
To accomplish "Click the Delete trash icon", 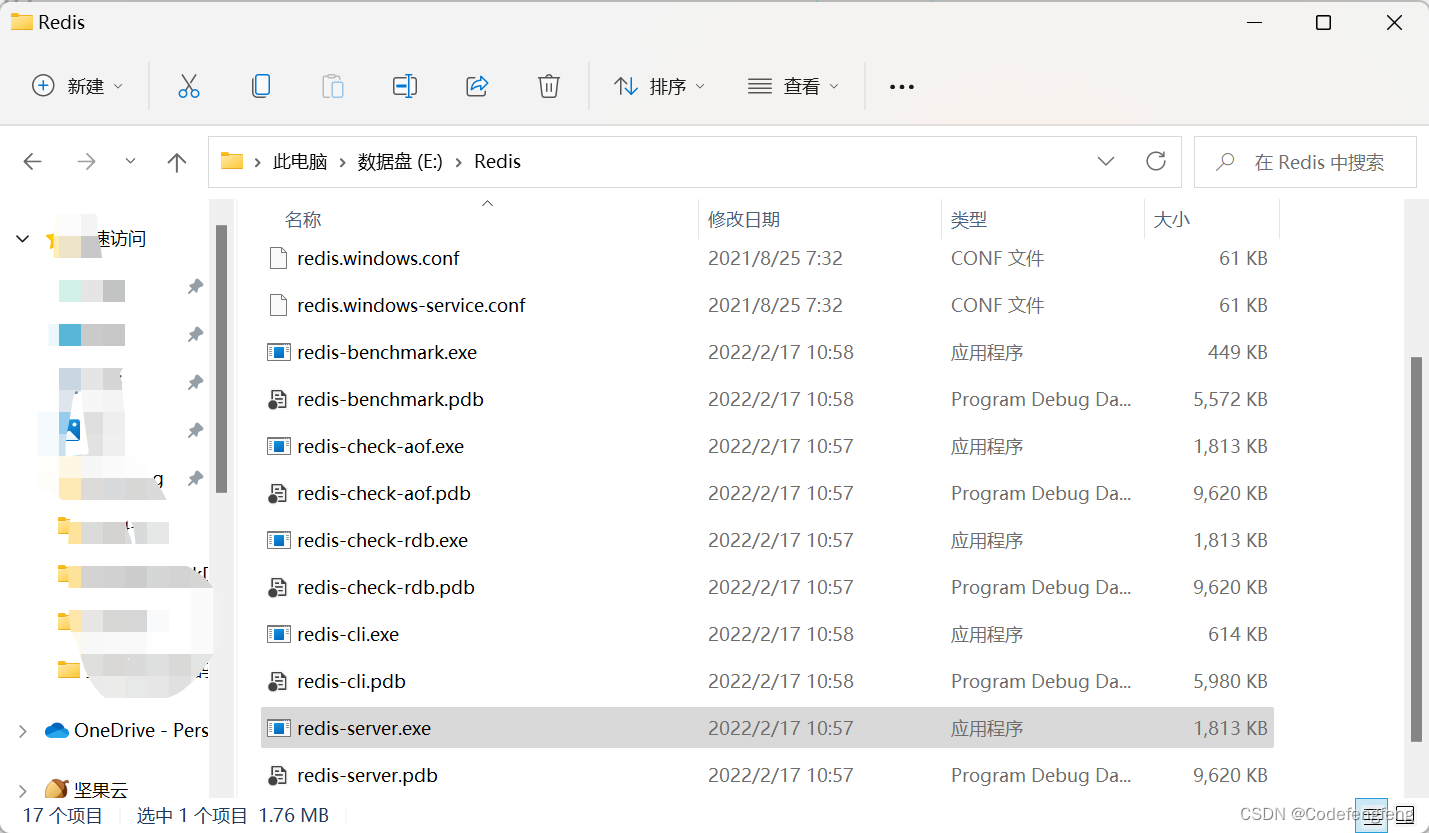I will coord(549,86).
